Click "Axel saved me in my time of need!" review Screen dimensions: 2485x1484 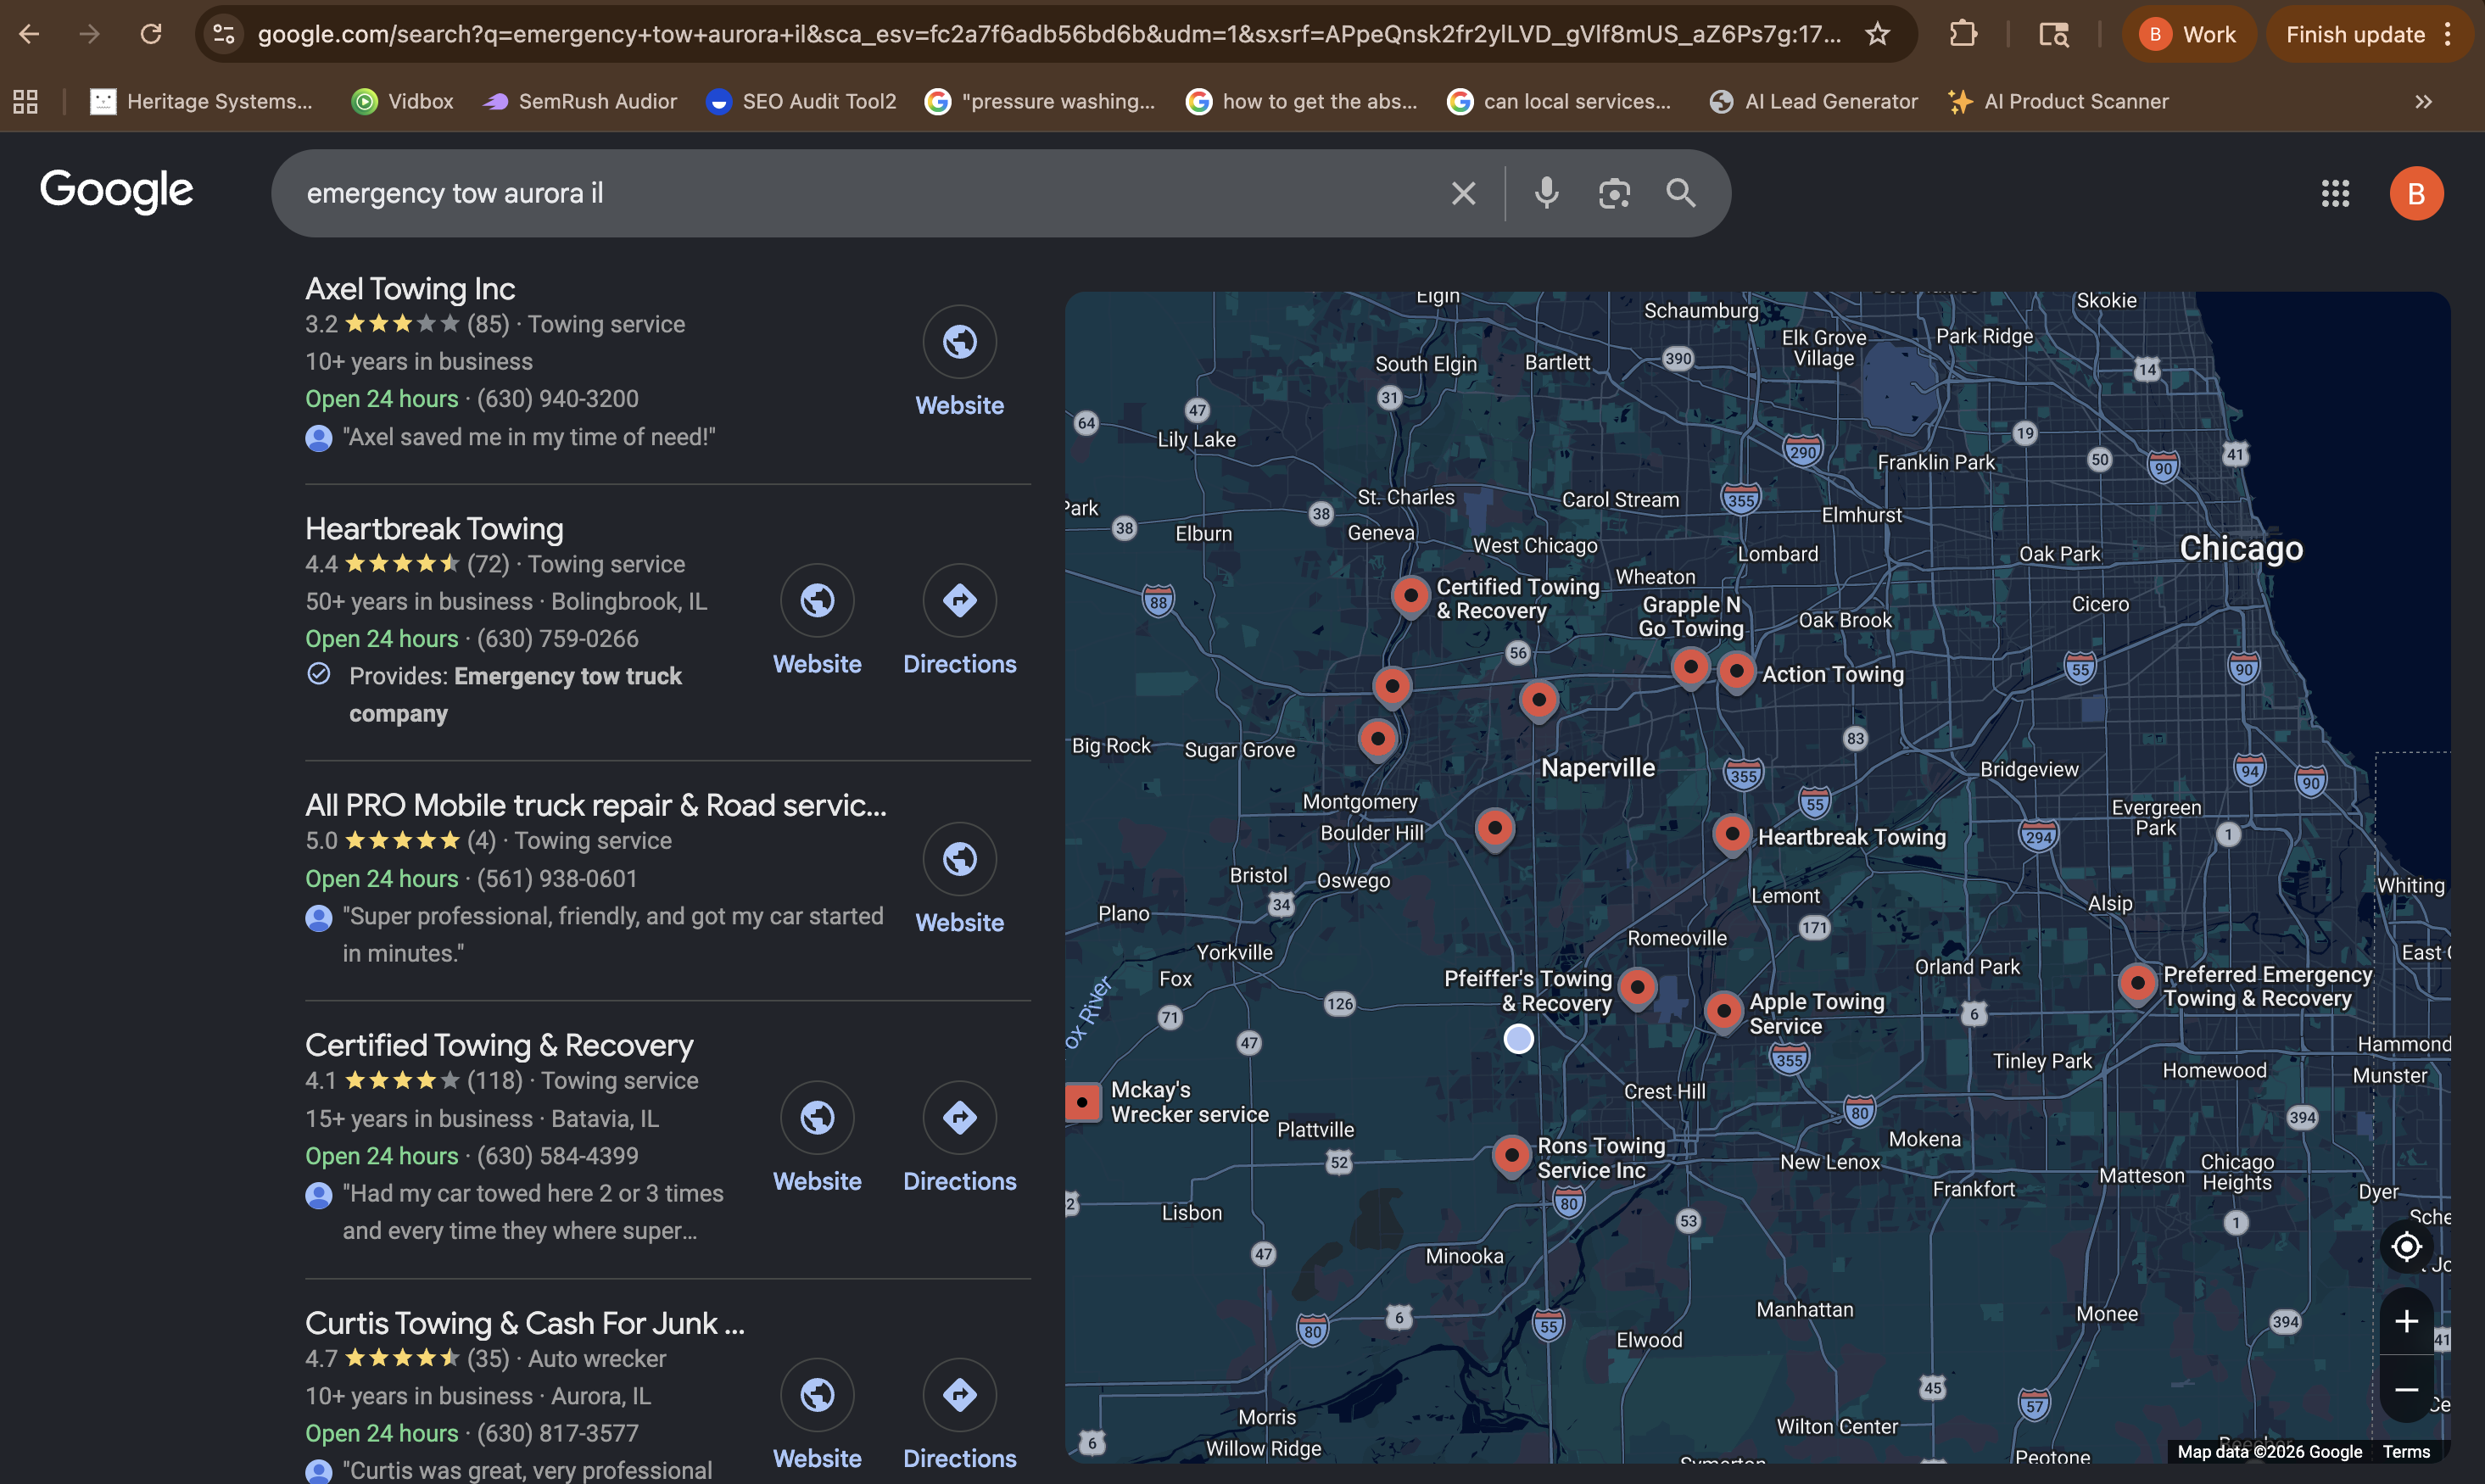(529, 437)
